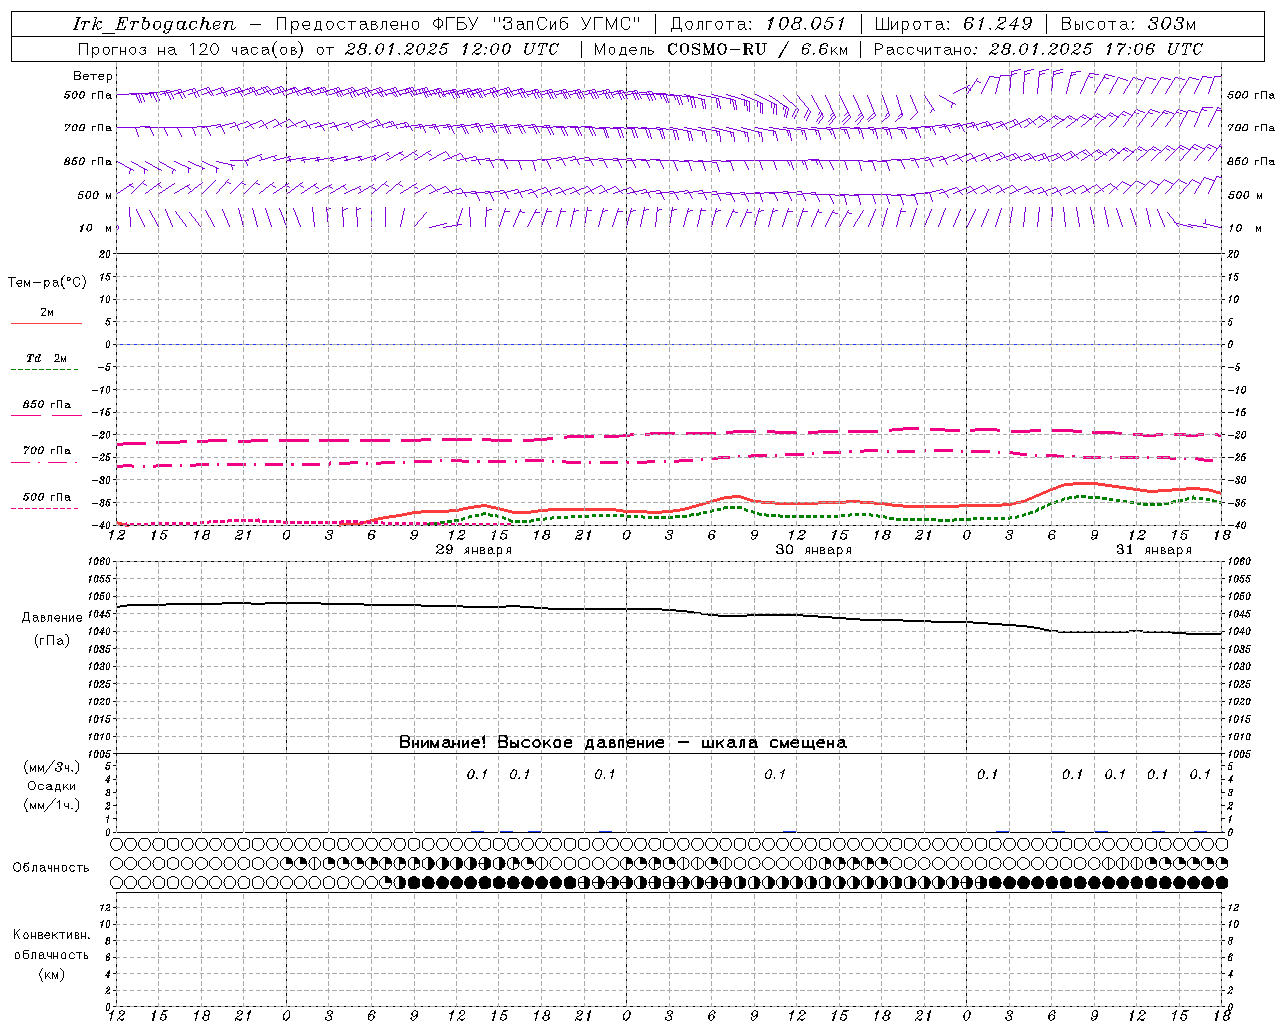This screenshot has width=1280, height=1024.
Task: Click the '(мм/1ч.)' precipitation unit label
Action: pyautogui.click(x=52, y=805)
